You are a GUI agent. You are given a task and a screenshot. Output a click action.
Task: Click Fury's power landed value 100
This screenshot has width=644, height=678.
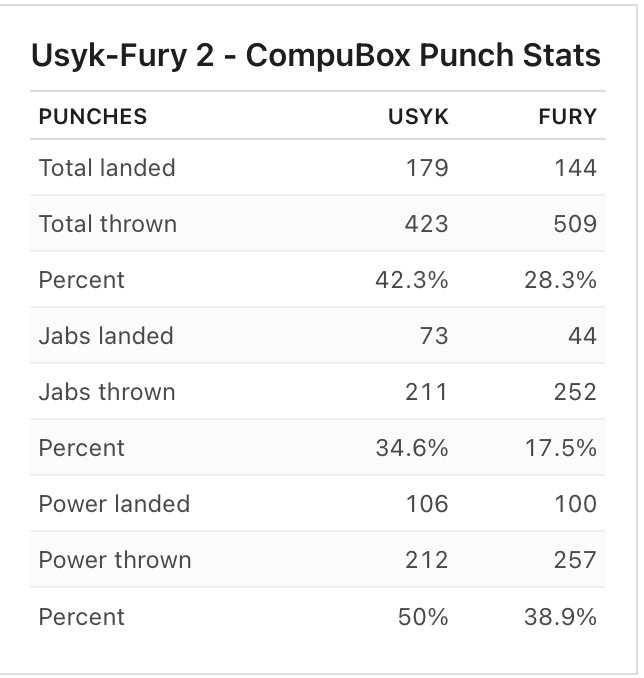pyautogui.click(x=576, y=504)
